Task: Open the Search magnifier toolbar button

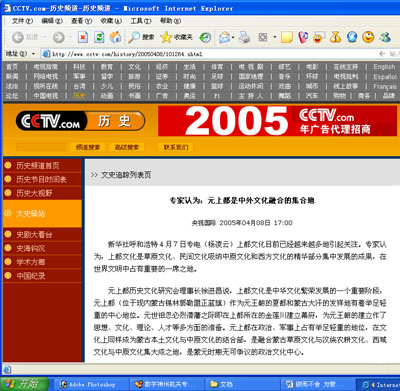Action: (x=141, y=37)
